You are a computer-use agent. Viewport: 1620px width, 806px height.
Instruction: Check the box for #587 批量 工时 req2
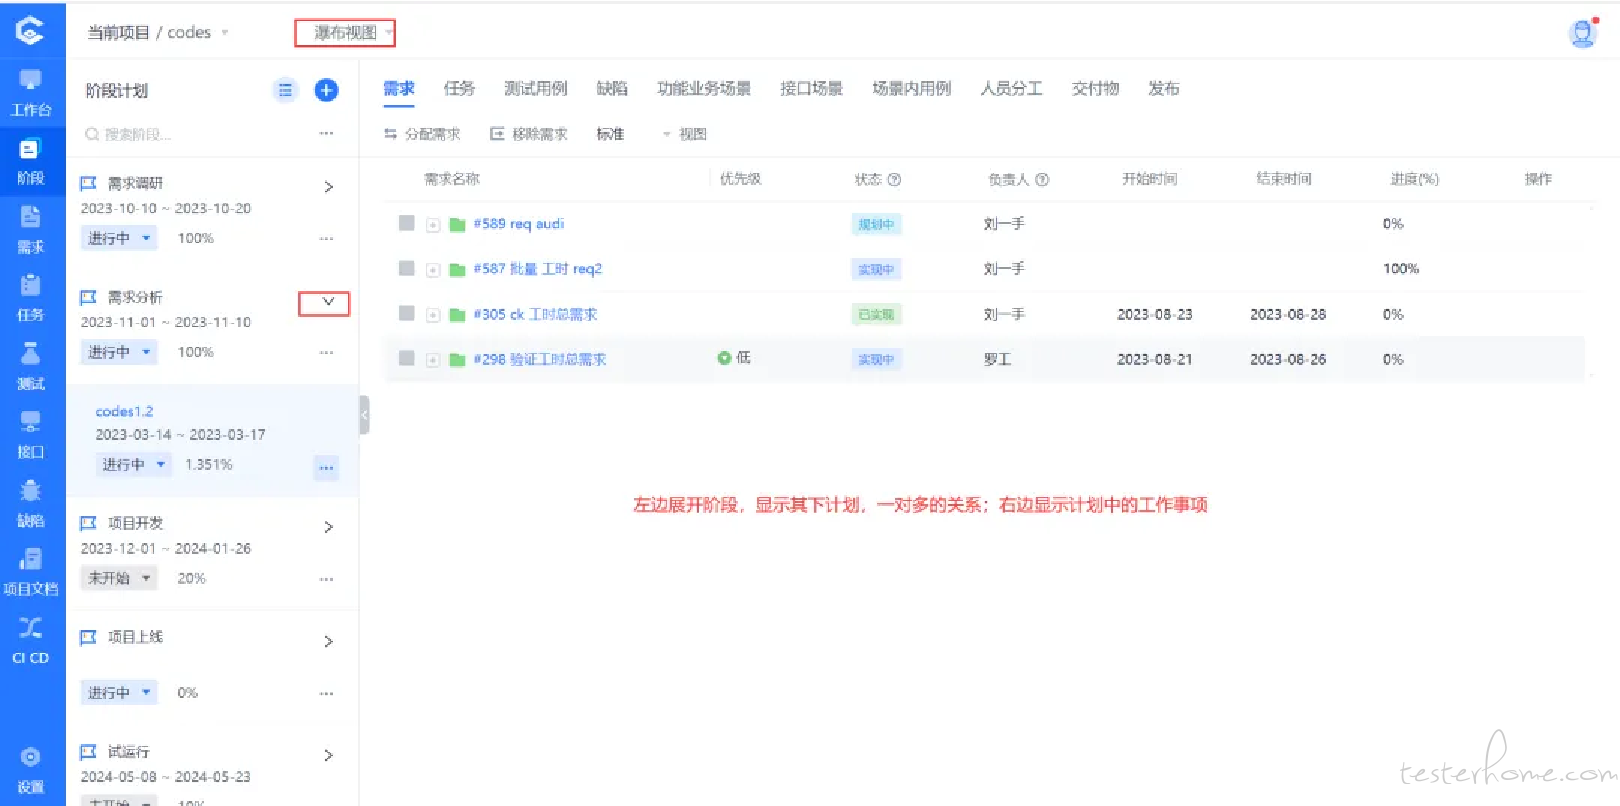(x=406, y=268)
